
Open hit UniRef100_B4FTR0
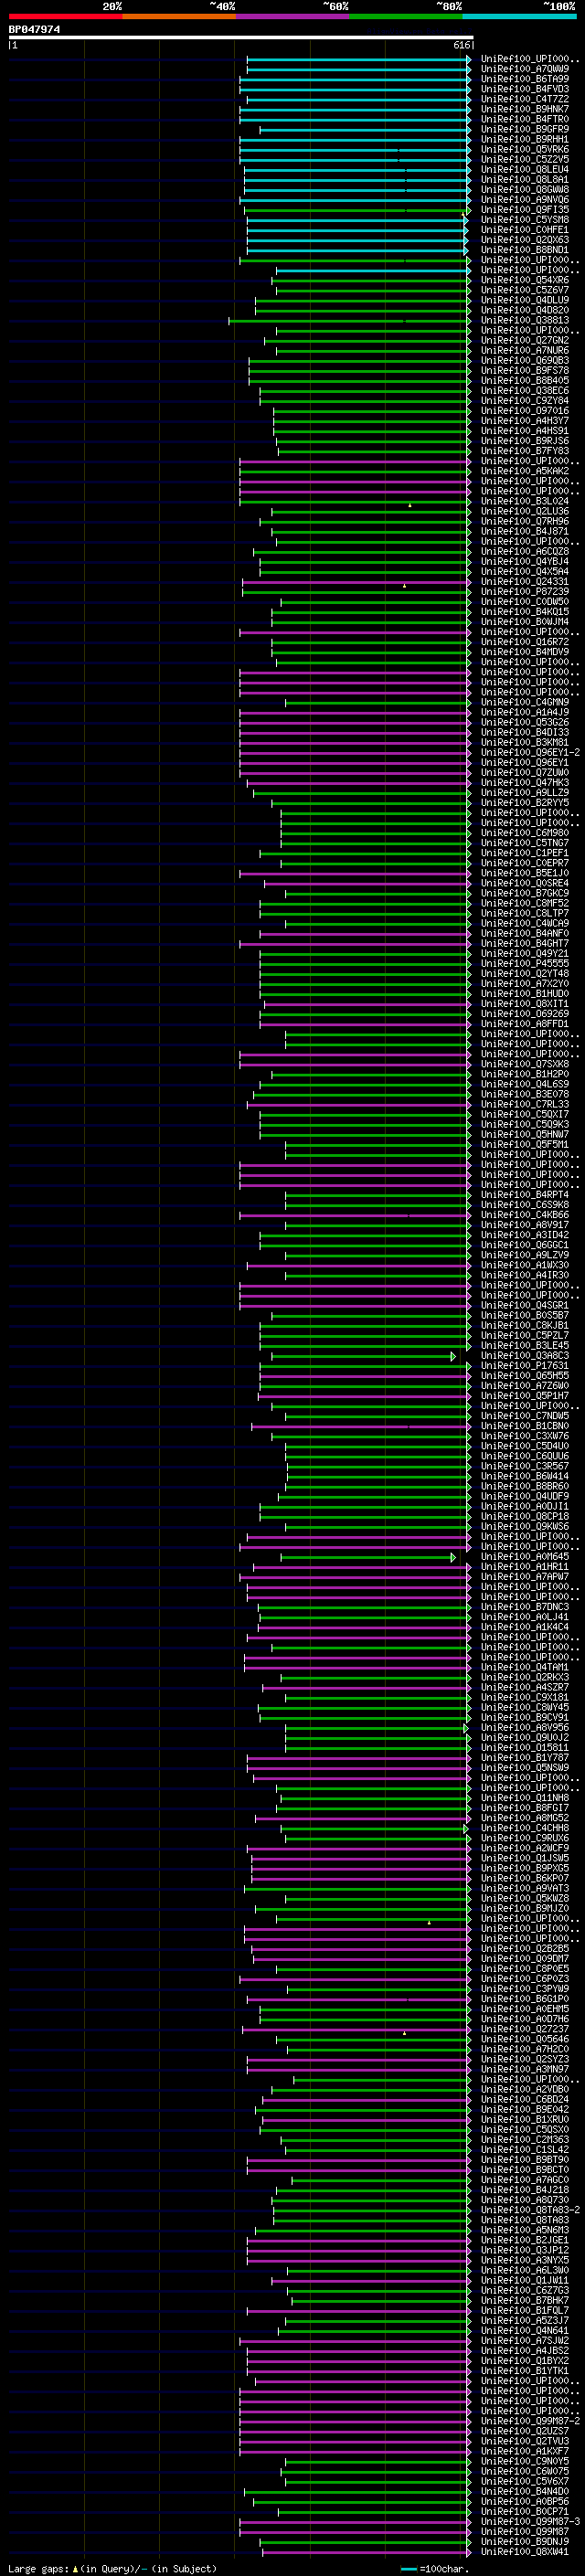[x=524, y=120]
